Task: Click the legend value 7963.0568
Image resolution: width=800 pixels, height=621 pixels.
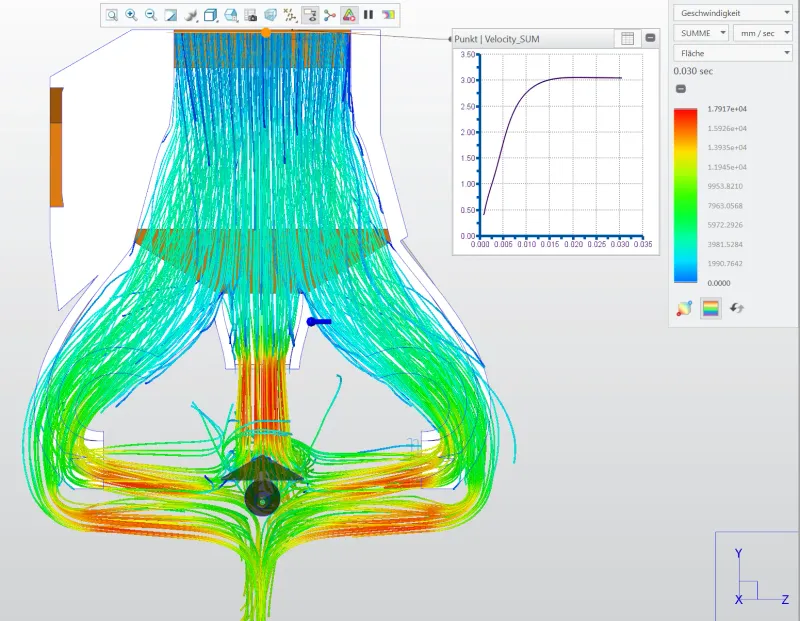Action: (725, 206)
